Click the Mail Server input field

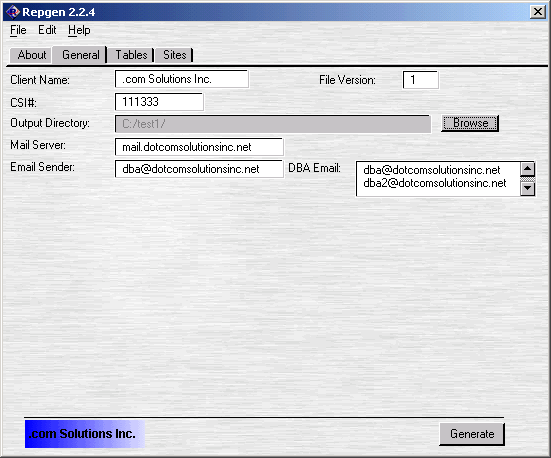199,147
